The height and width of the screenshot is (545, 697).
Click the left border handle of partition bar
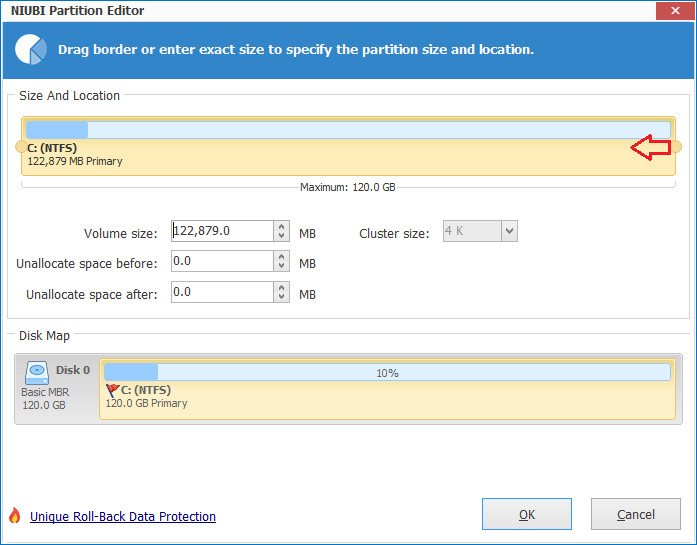(21, 147)
